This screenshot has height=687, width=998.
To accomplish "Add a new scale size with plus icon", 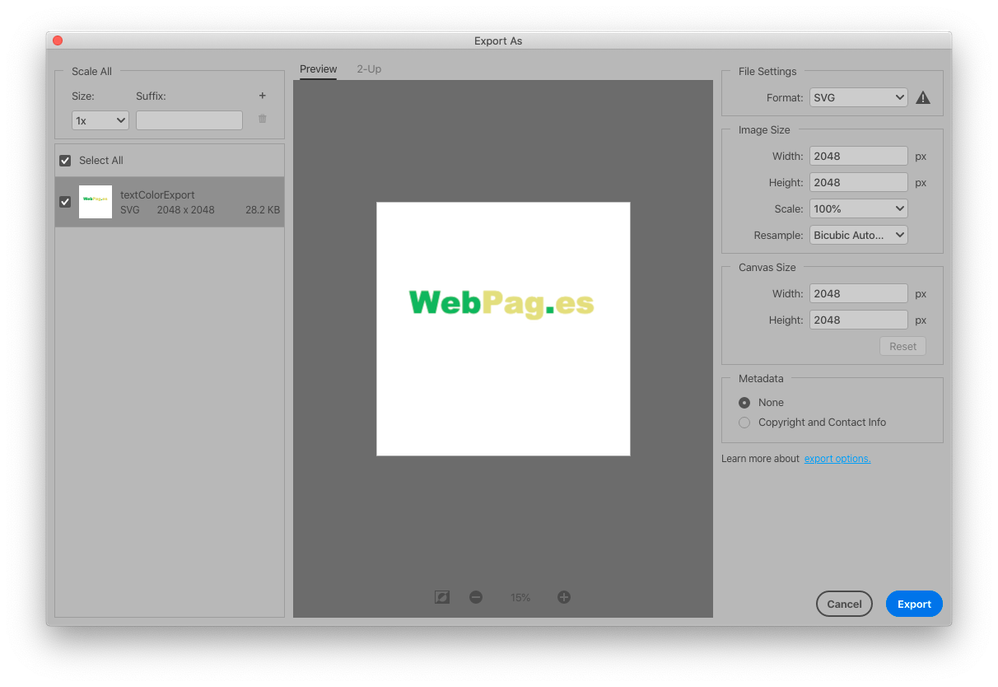I will pyautogui.click(x=262, y=96).
